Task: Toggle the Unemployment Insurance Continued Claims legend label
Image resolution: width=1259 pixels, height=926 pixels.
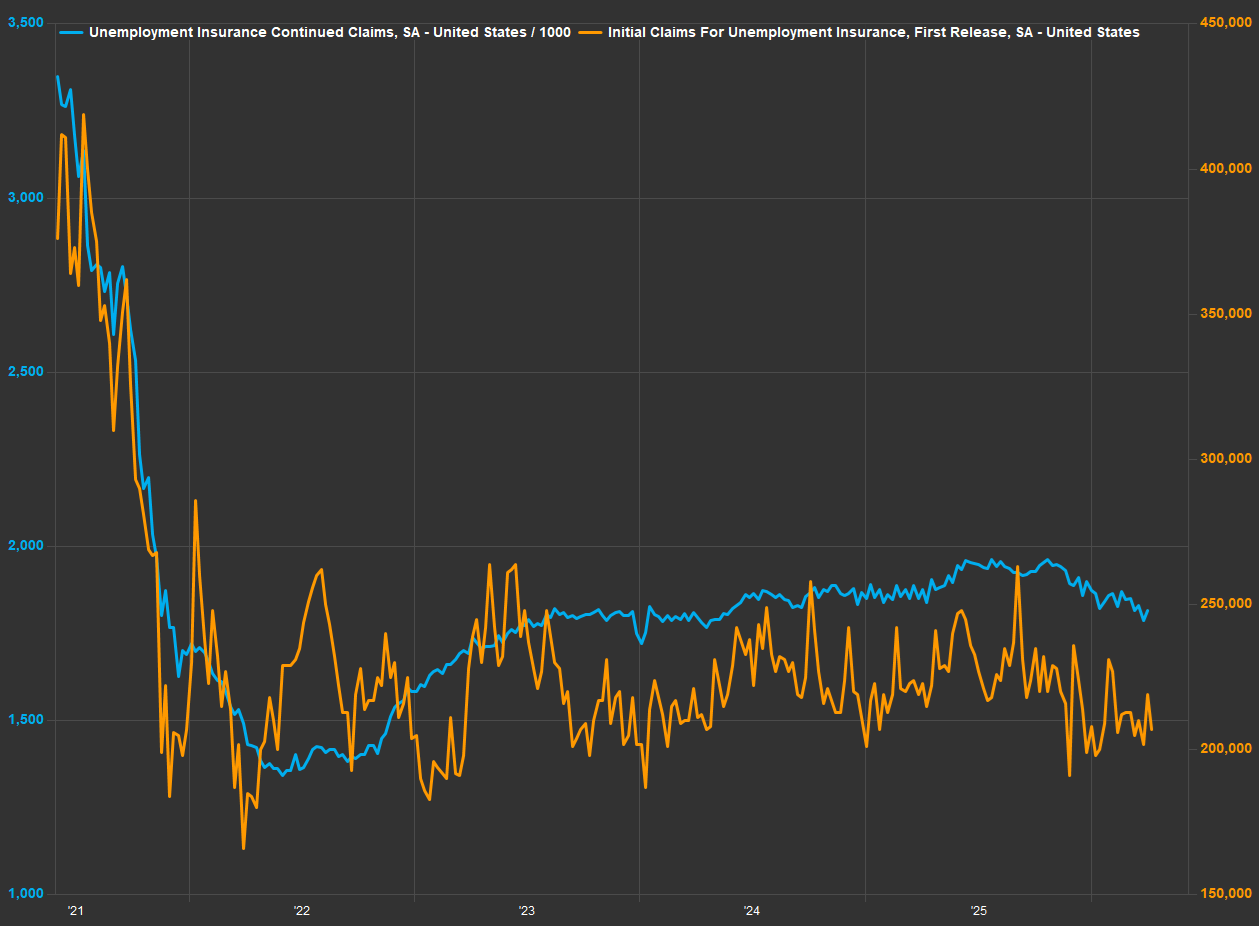Action: [330, 32]
